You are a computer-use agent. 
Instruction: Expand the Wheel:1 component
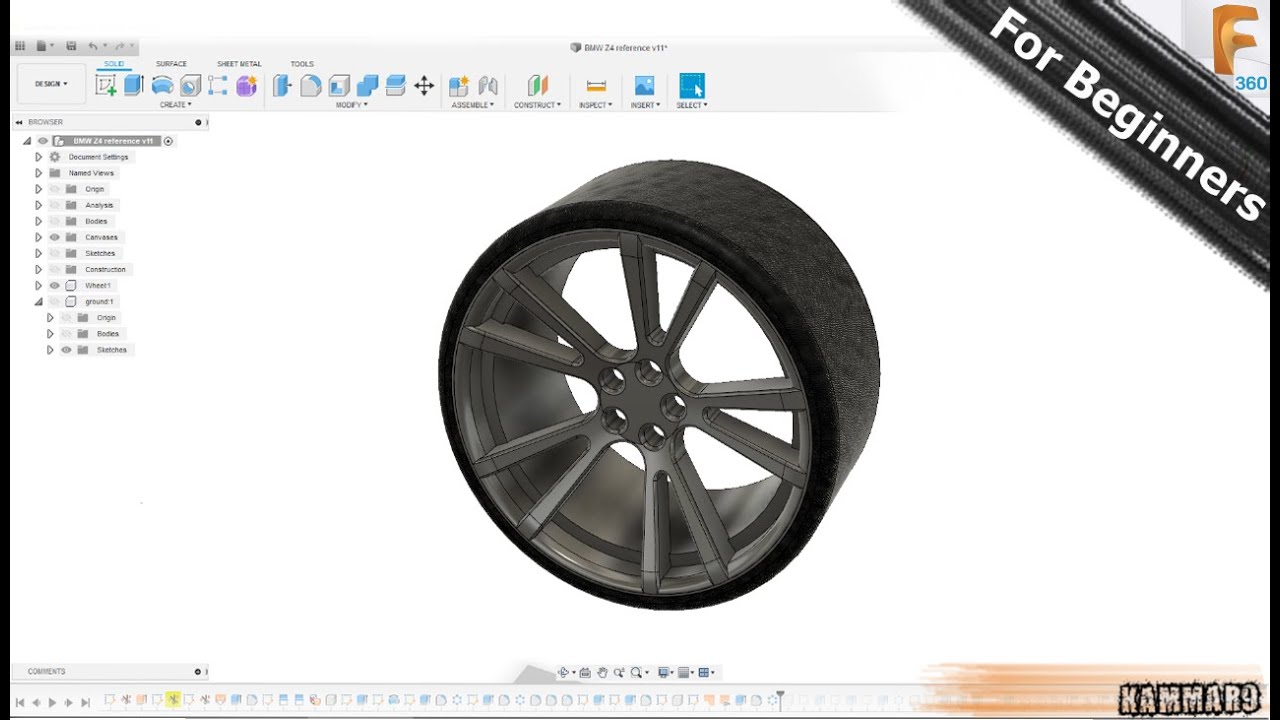point(39,285)
